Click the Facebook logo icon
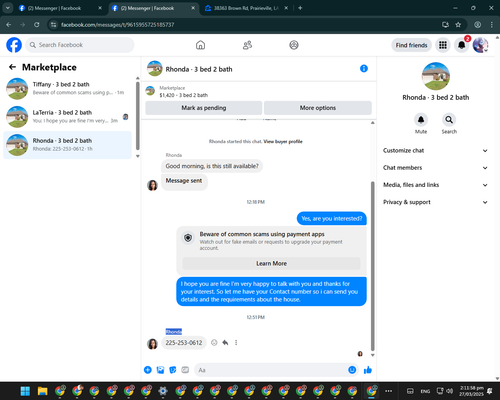 14,45
